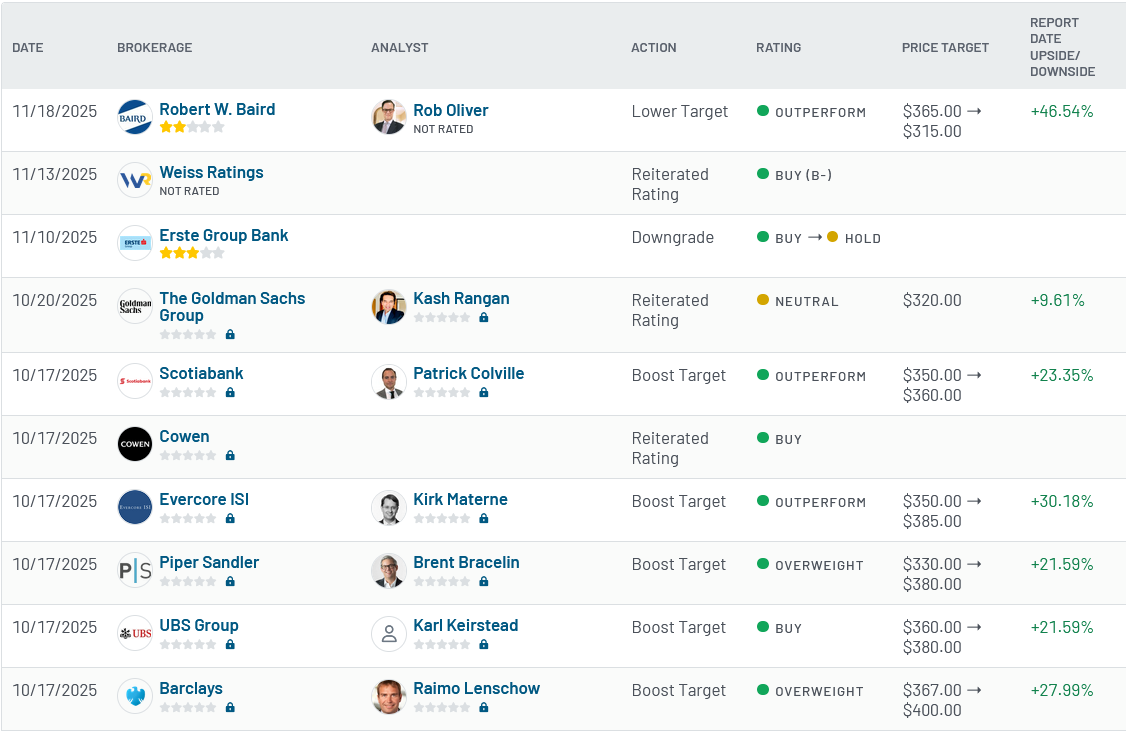1126x731 pixels.
Task: Open analyst Brent Bracelin's profile link
Action: coord(466,562)
